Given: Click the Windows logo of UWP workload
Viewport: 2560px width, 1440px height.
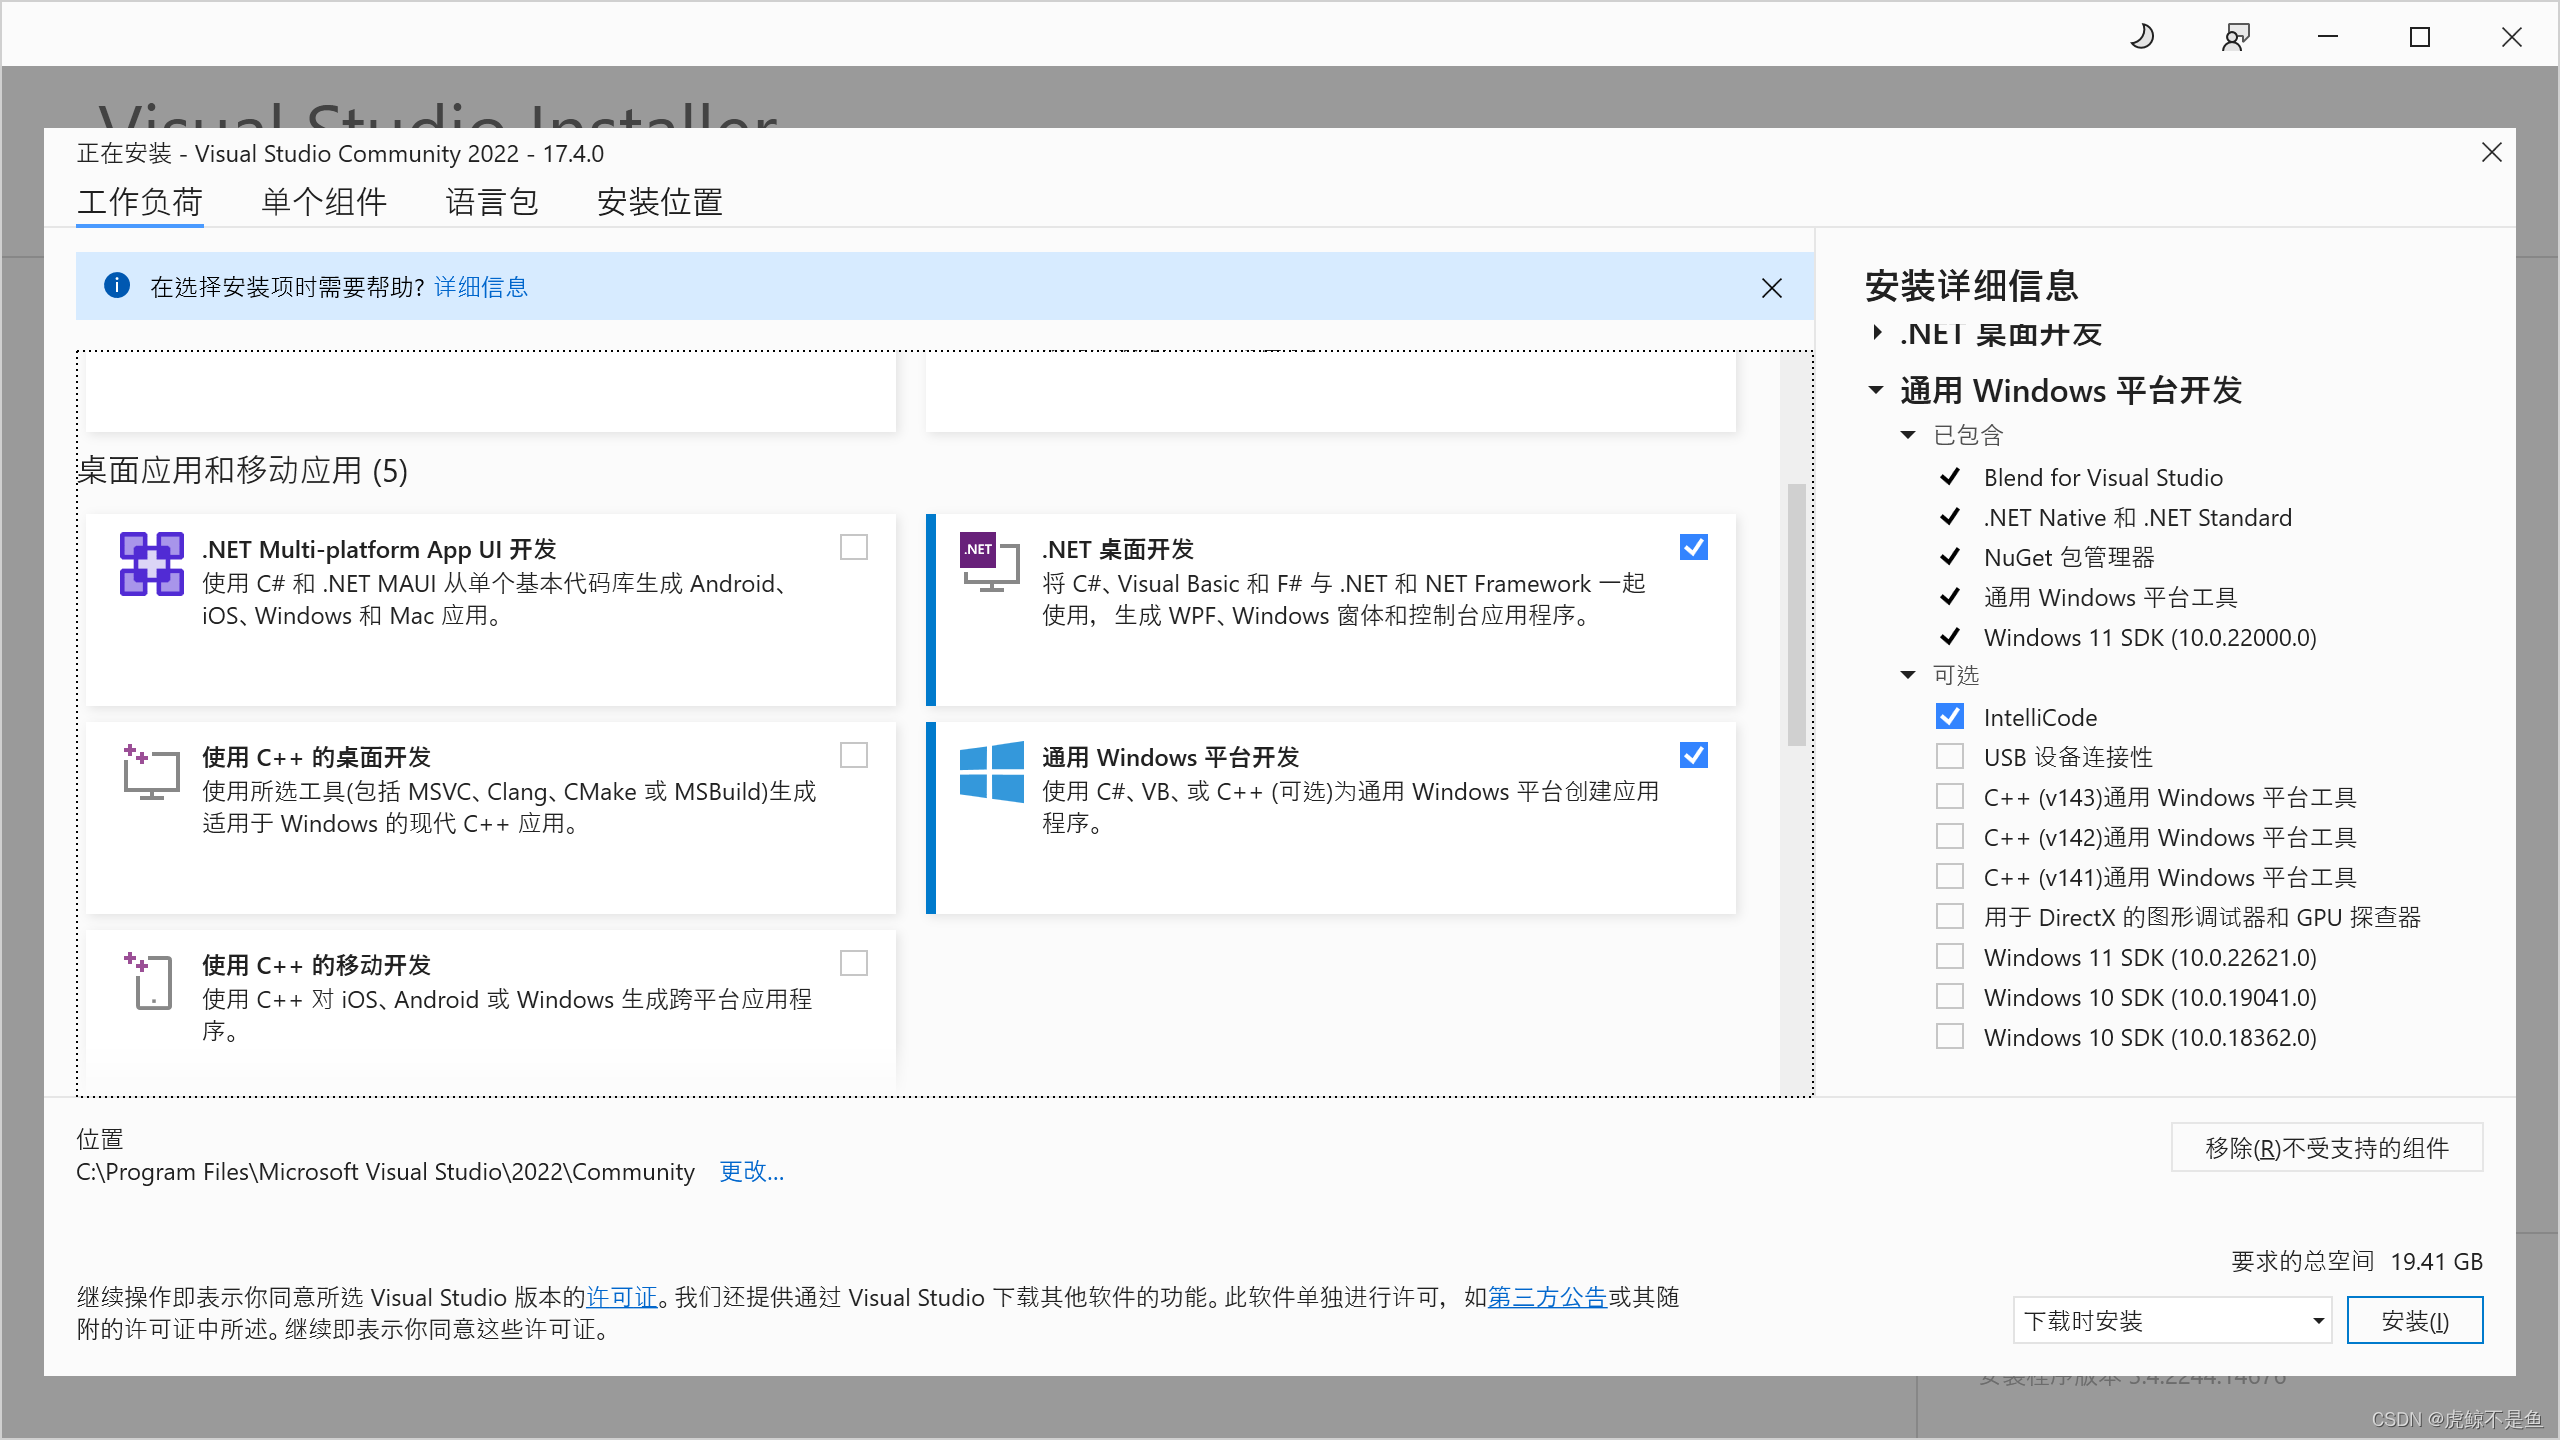Looking at the screenshot, I should point(991,771).
